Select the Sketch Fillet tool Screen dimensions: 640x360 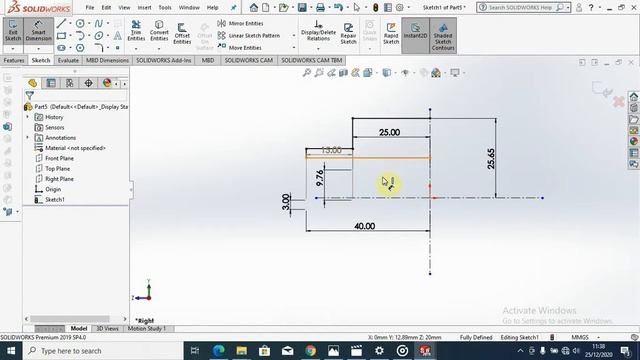tap(99, 48)
